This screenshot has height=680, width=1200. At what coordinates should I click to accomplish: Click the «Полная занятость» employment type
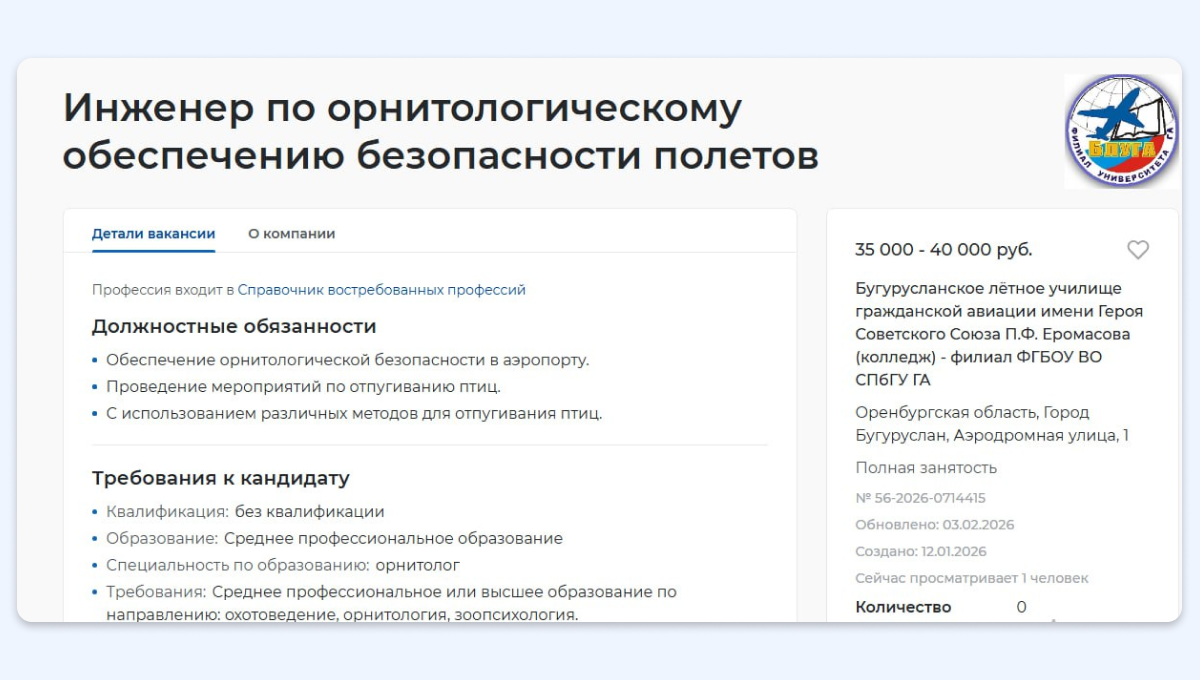pos(926,468)
